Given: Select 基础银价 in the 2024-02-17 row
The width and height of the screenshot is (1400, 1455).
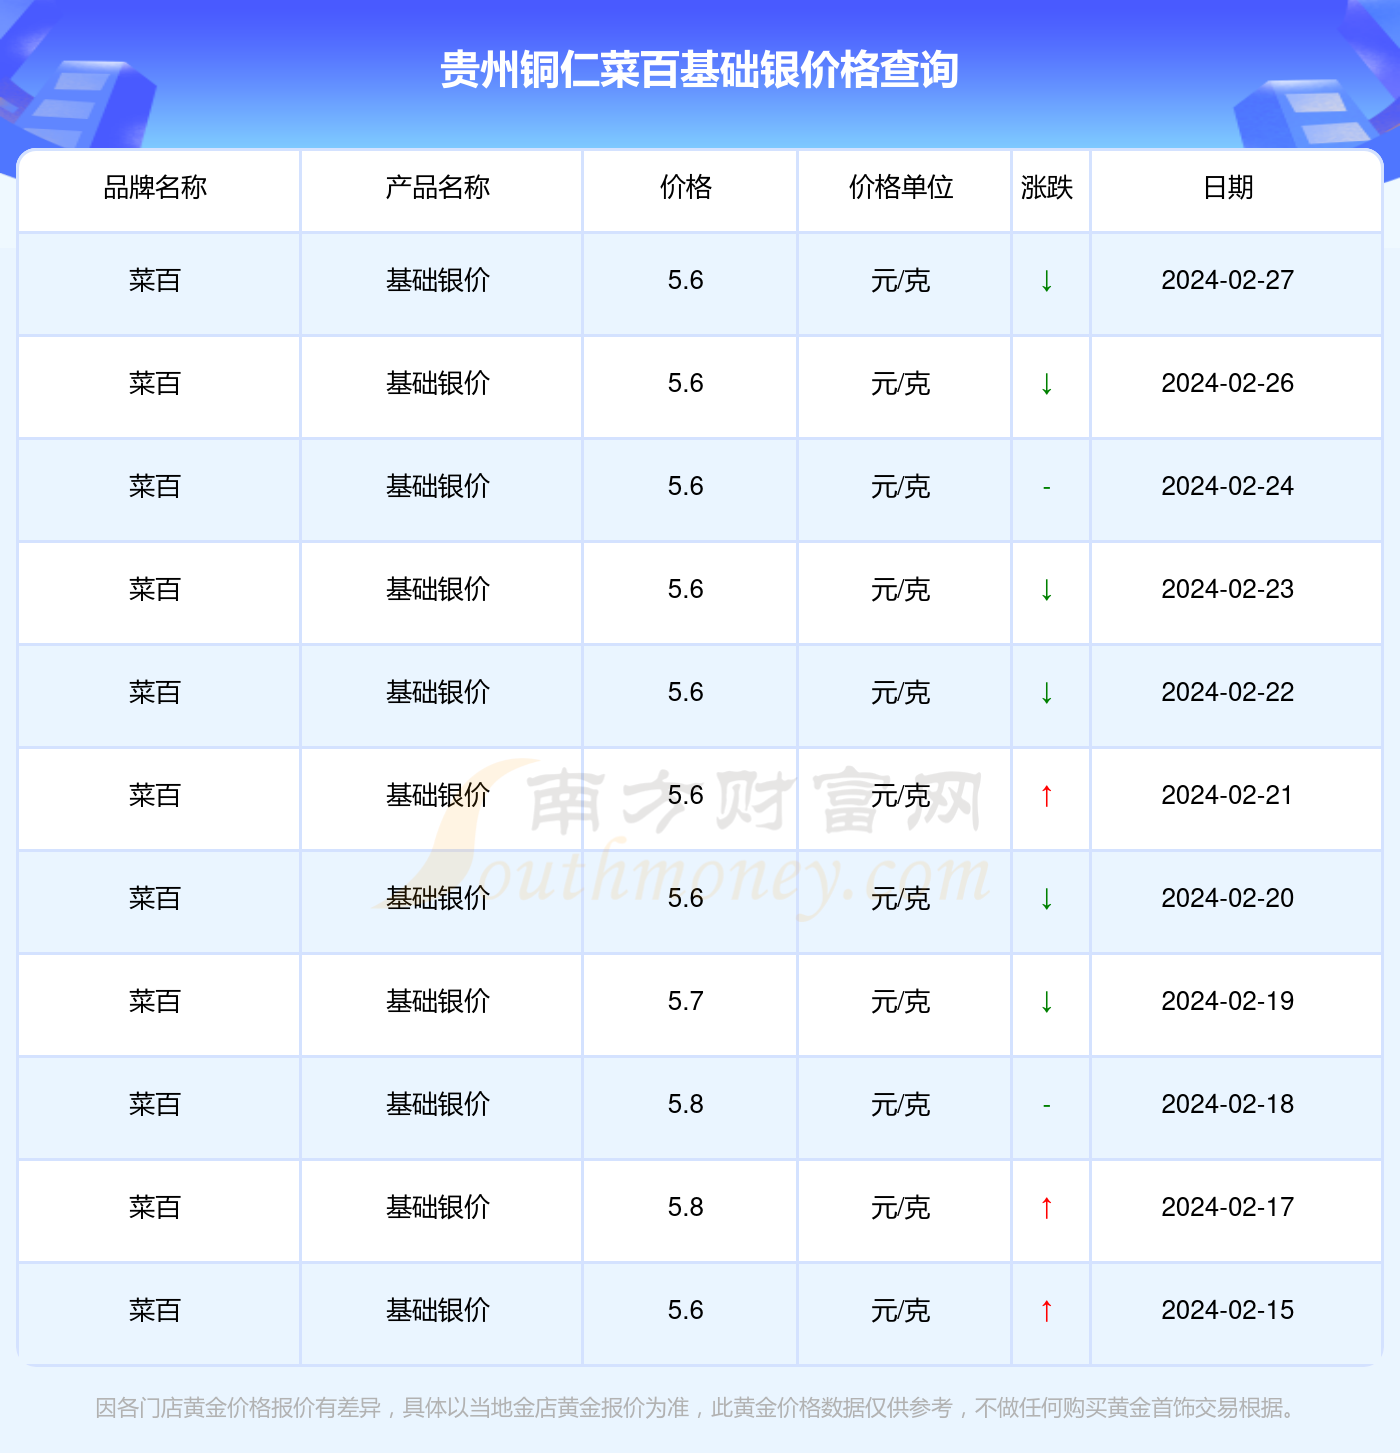Looking at the screenshot, I should tap(438, 1208).
